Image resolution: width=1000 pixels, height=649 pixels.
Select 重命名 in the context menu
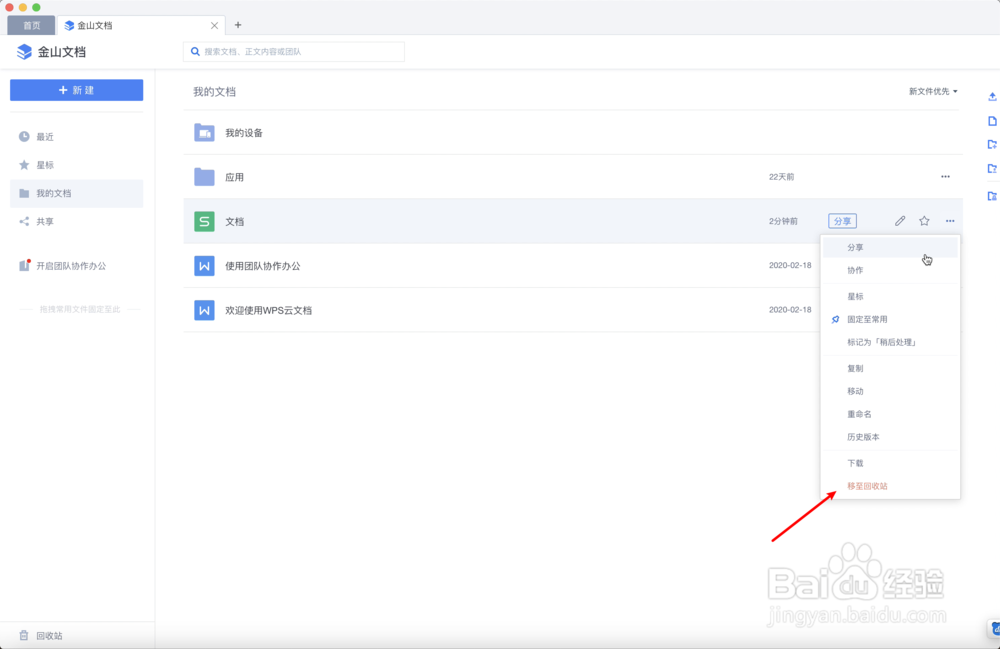click(x=890, y=414)
